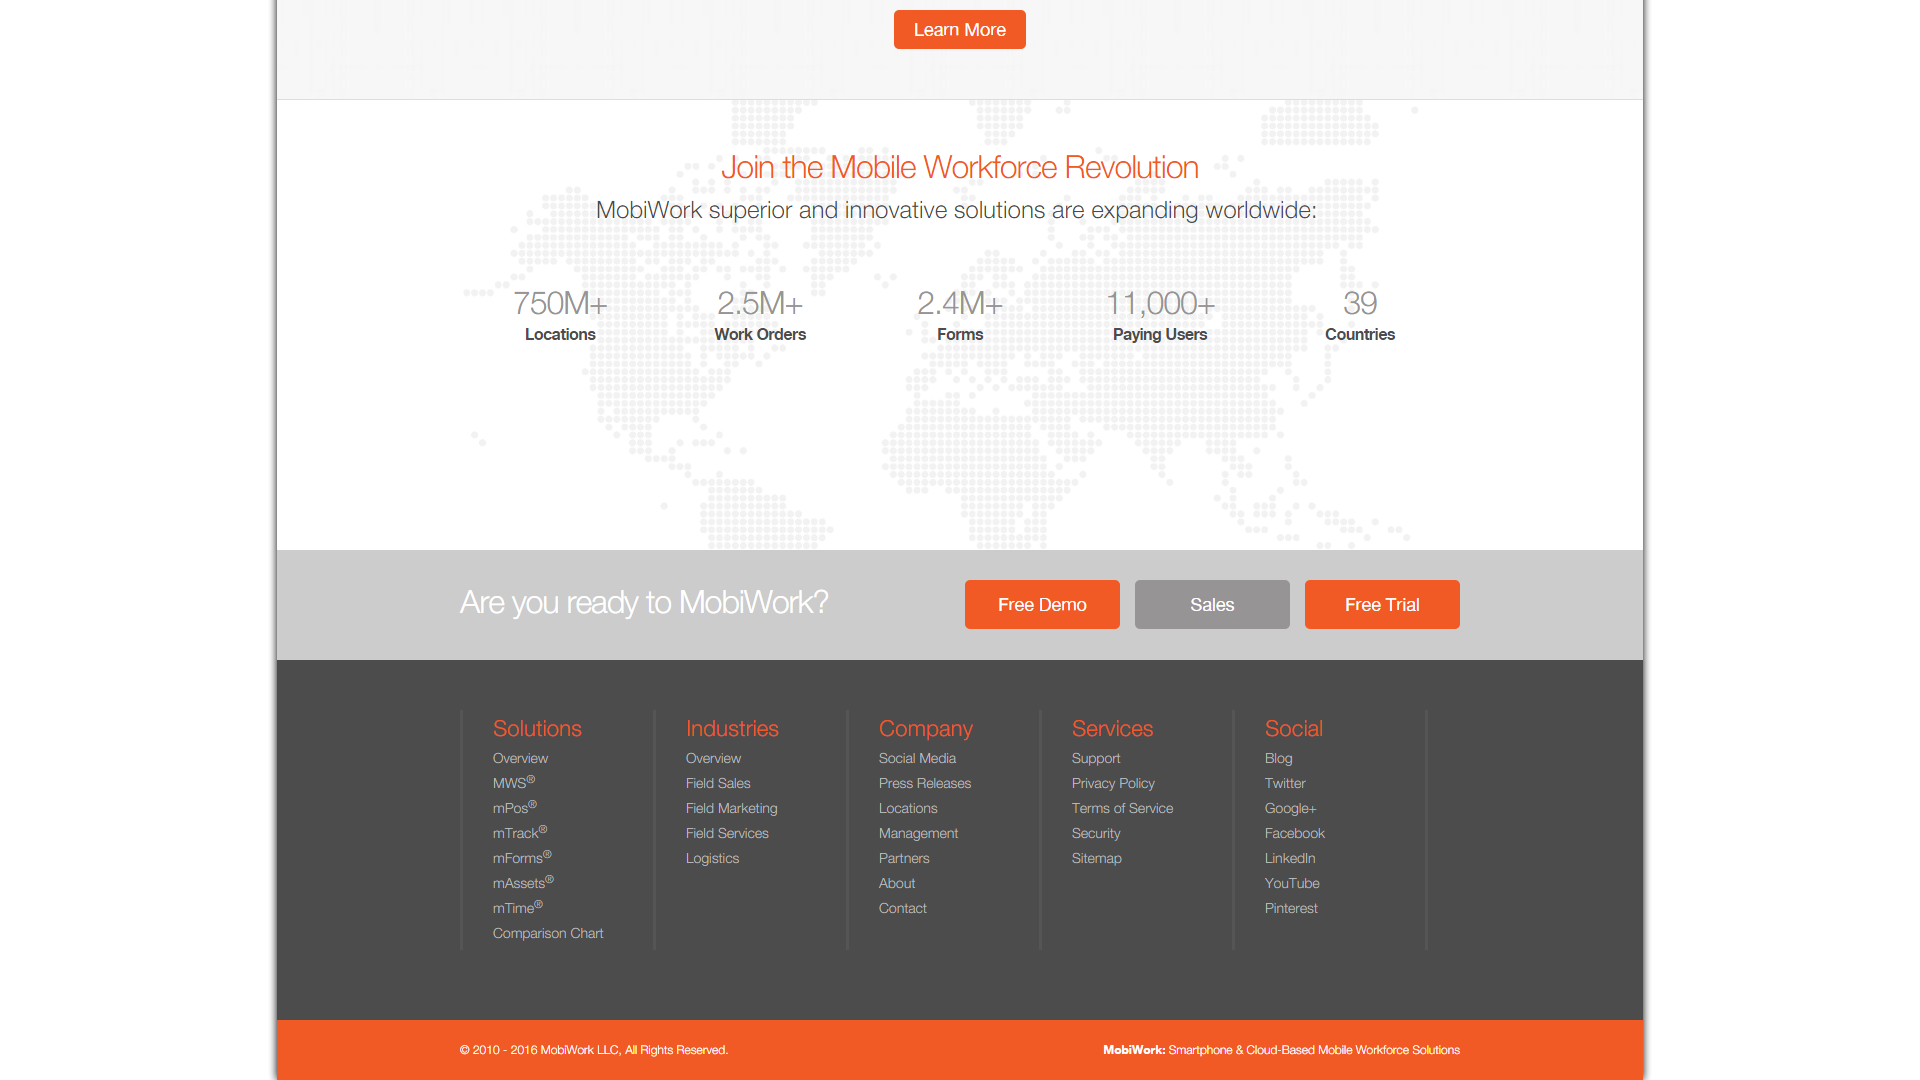Open the mTrack link
This screenshot has height=1080, width=1920.
(520, 833)
